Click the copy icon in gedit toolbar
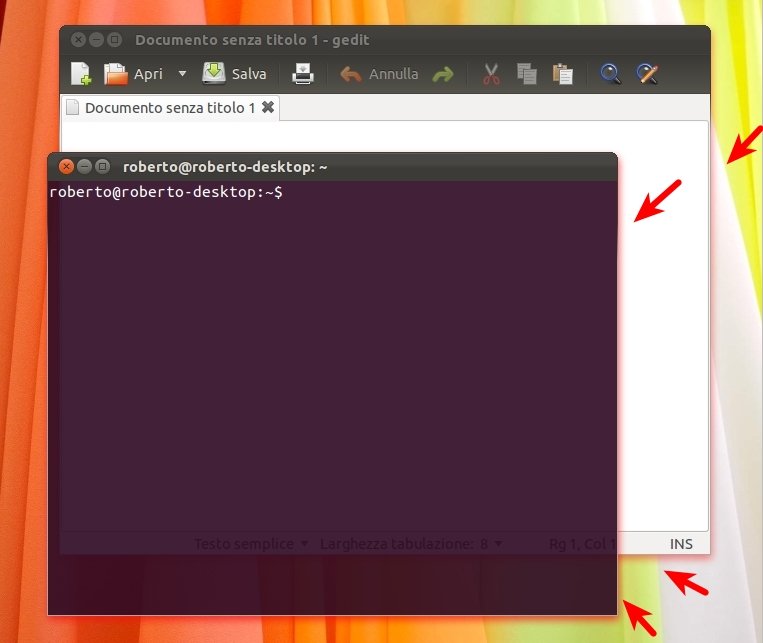This screenshot has width=763, height=643. pyautogui.click(x=527, y=74)
